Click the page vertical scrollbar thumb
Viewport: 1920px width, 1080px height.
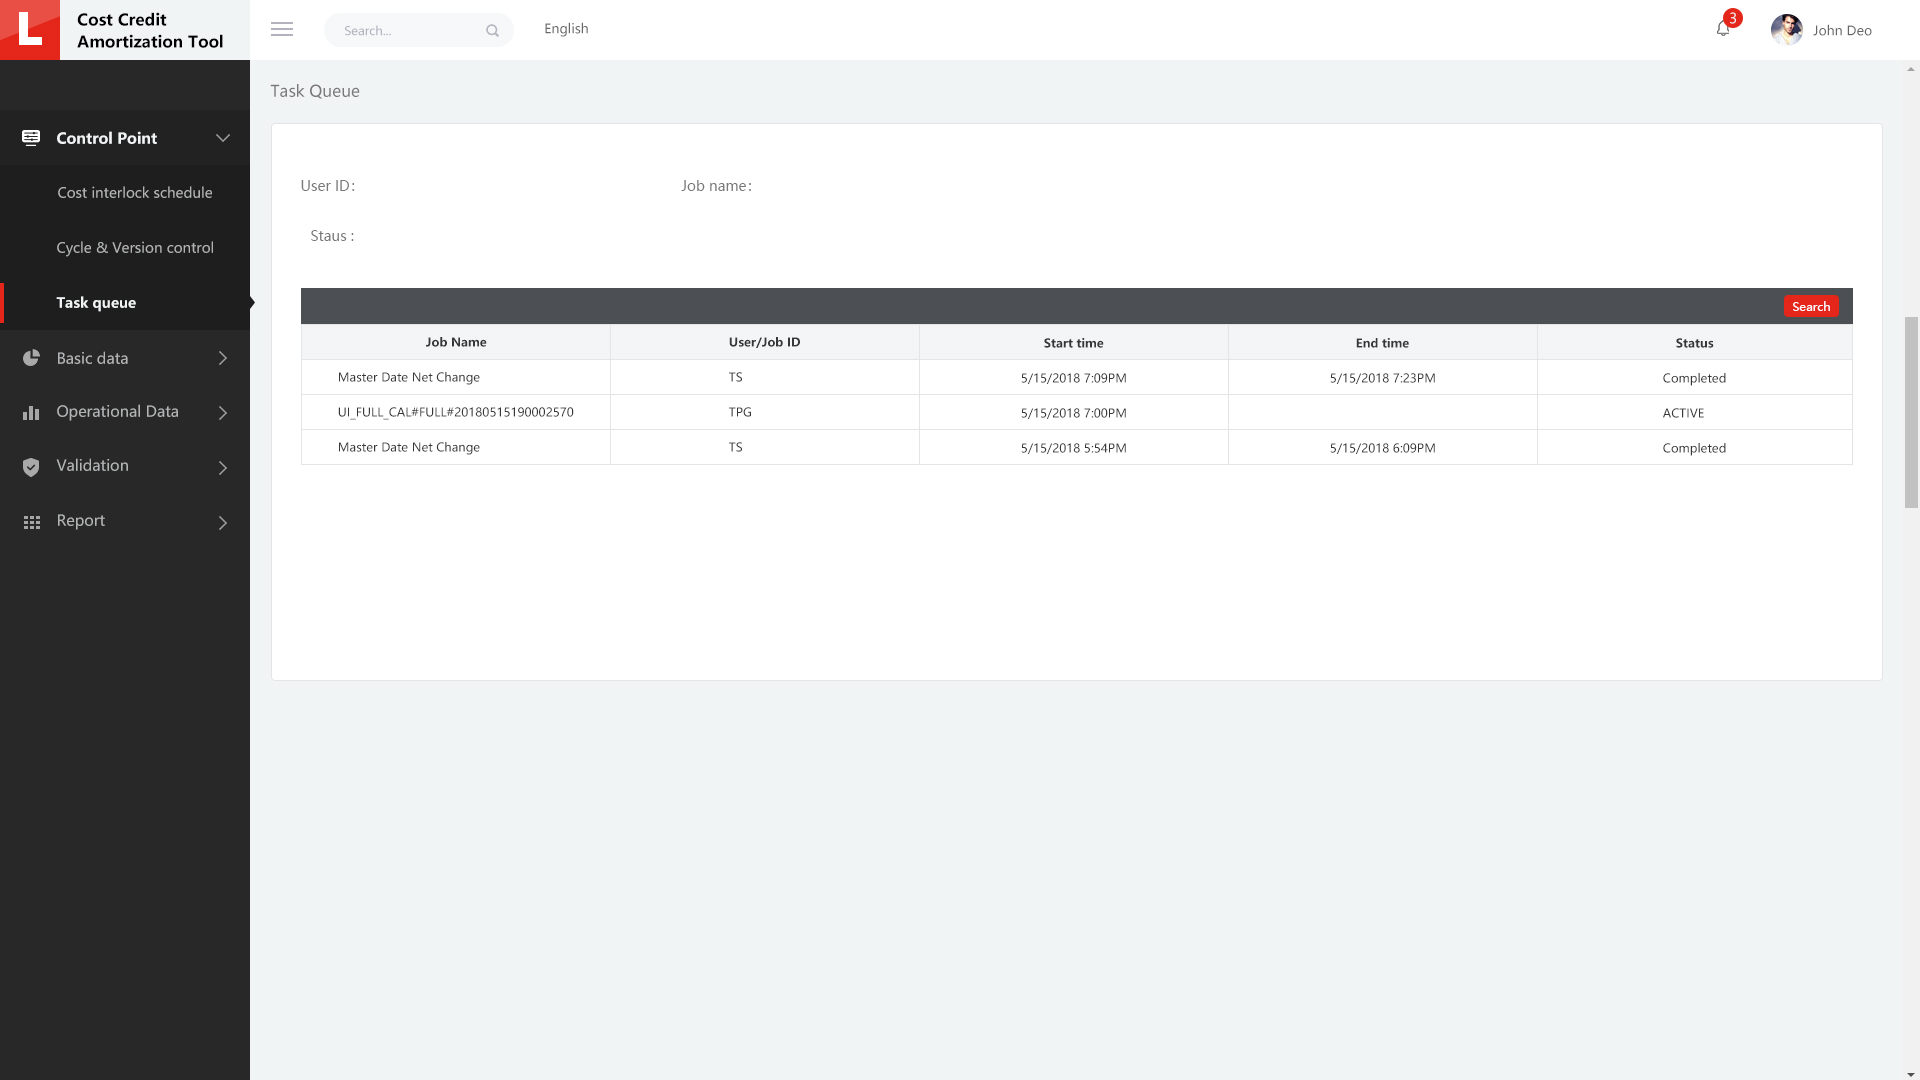coord(1911,413)
